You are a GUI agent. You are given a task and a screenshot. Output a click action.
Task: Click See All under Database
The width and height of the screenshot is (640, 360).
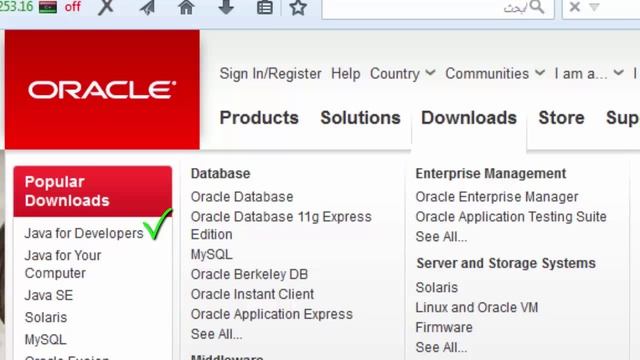[216, 334]
